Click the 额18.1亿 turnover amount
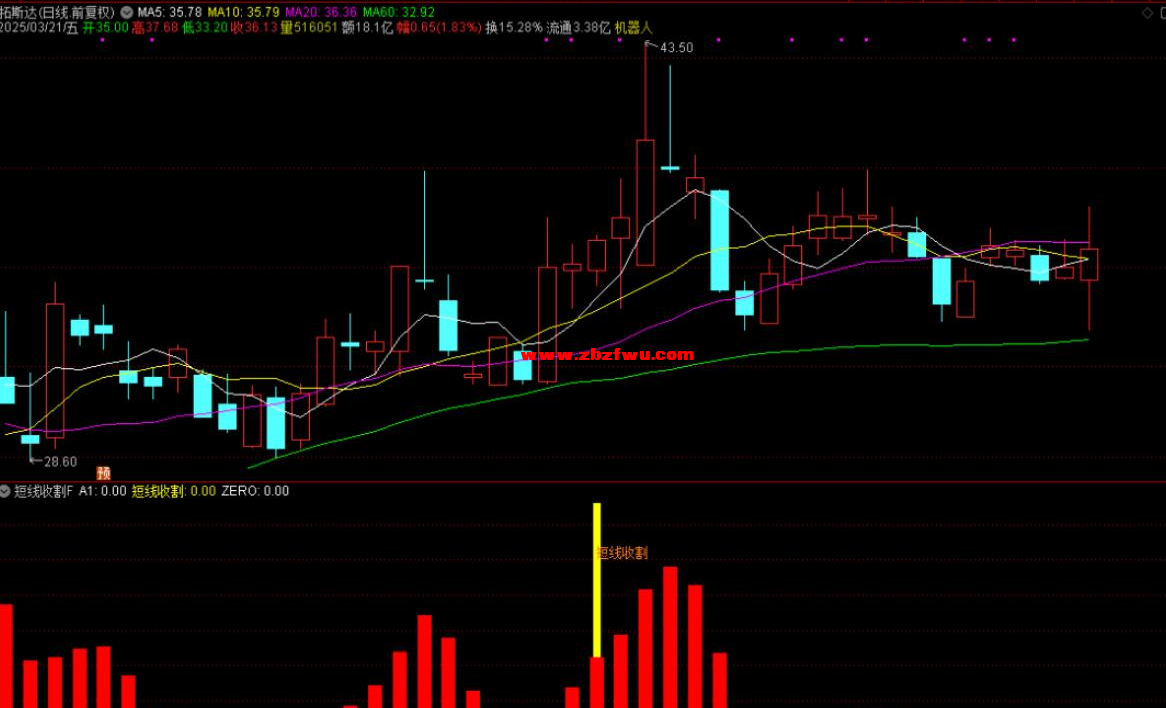This screenshot has height=708, width=1166. [367, 28]
